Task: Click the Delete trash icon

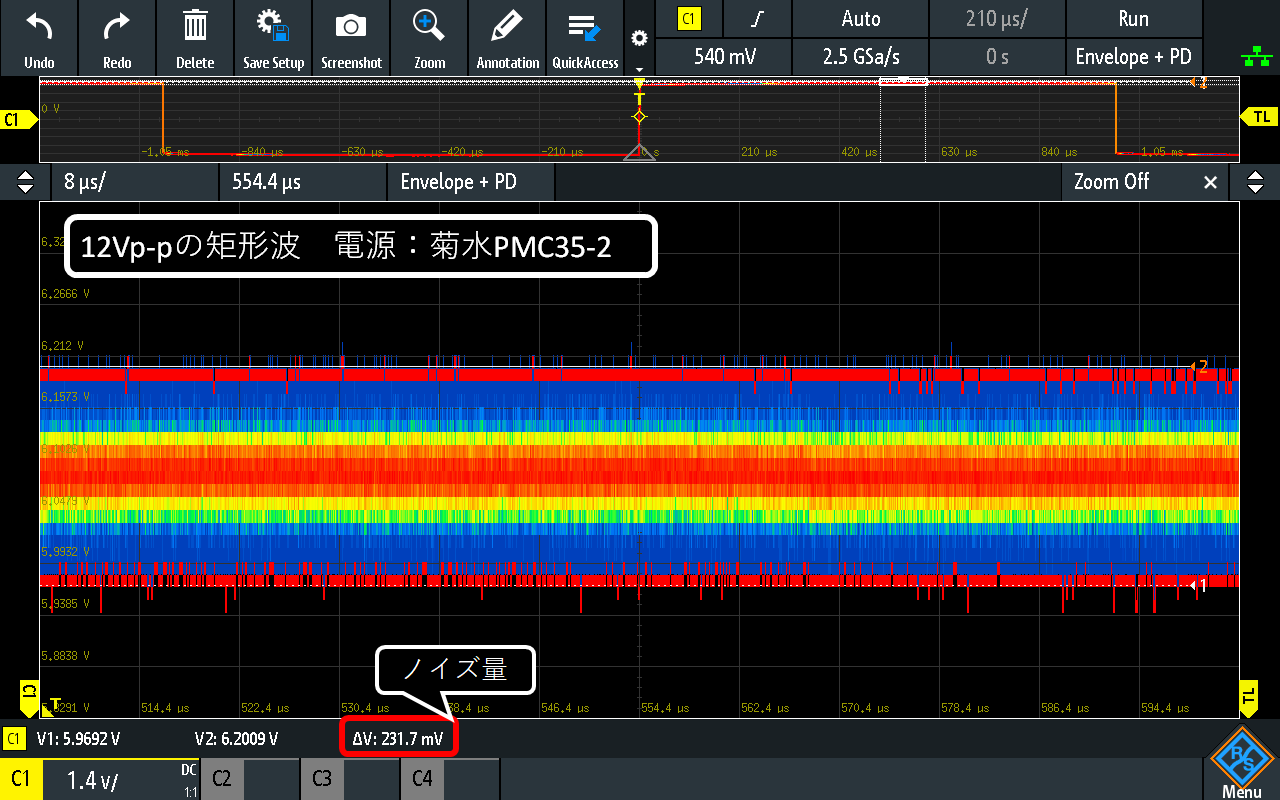Action: 195,38
